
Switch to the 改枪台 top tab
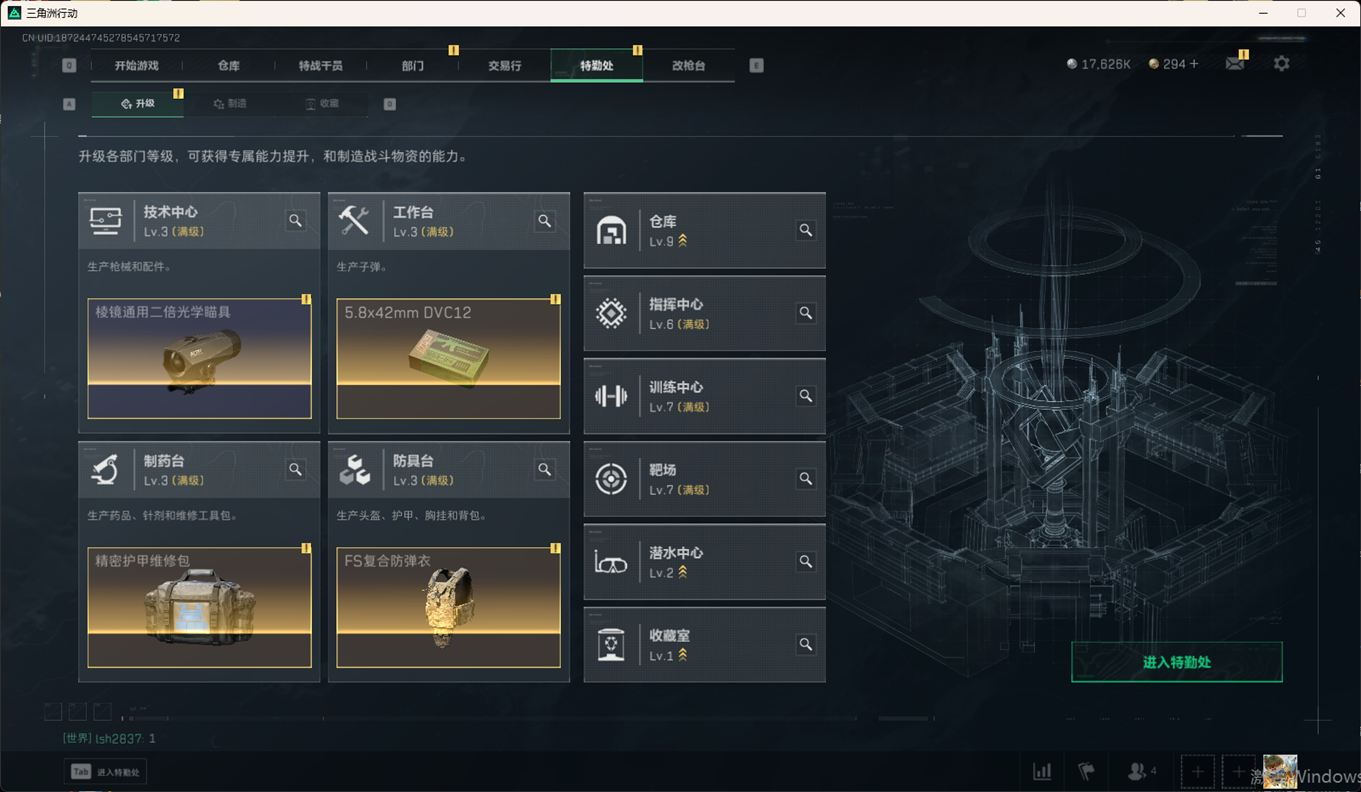tap(688, 65)
